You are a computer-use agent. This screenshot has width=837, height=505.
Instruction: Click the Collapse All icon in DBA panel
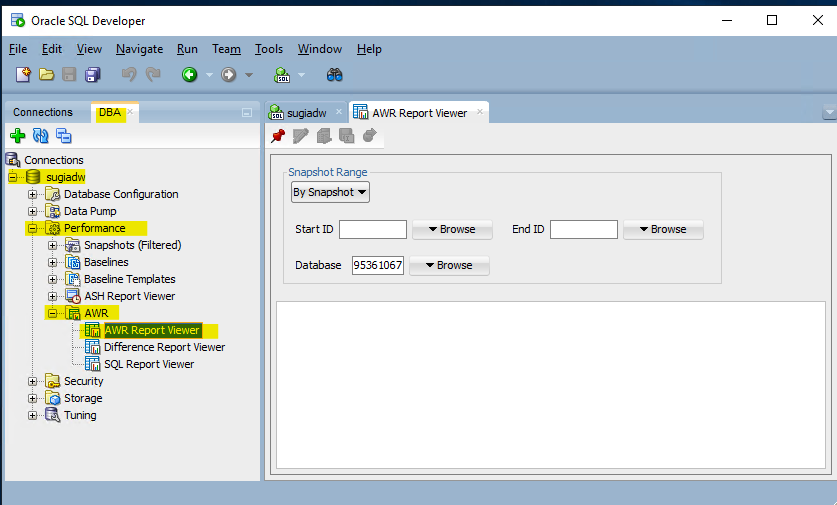(64, 136)
